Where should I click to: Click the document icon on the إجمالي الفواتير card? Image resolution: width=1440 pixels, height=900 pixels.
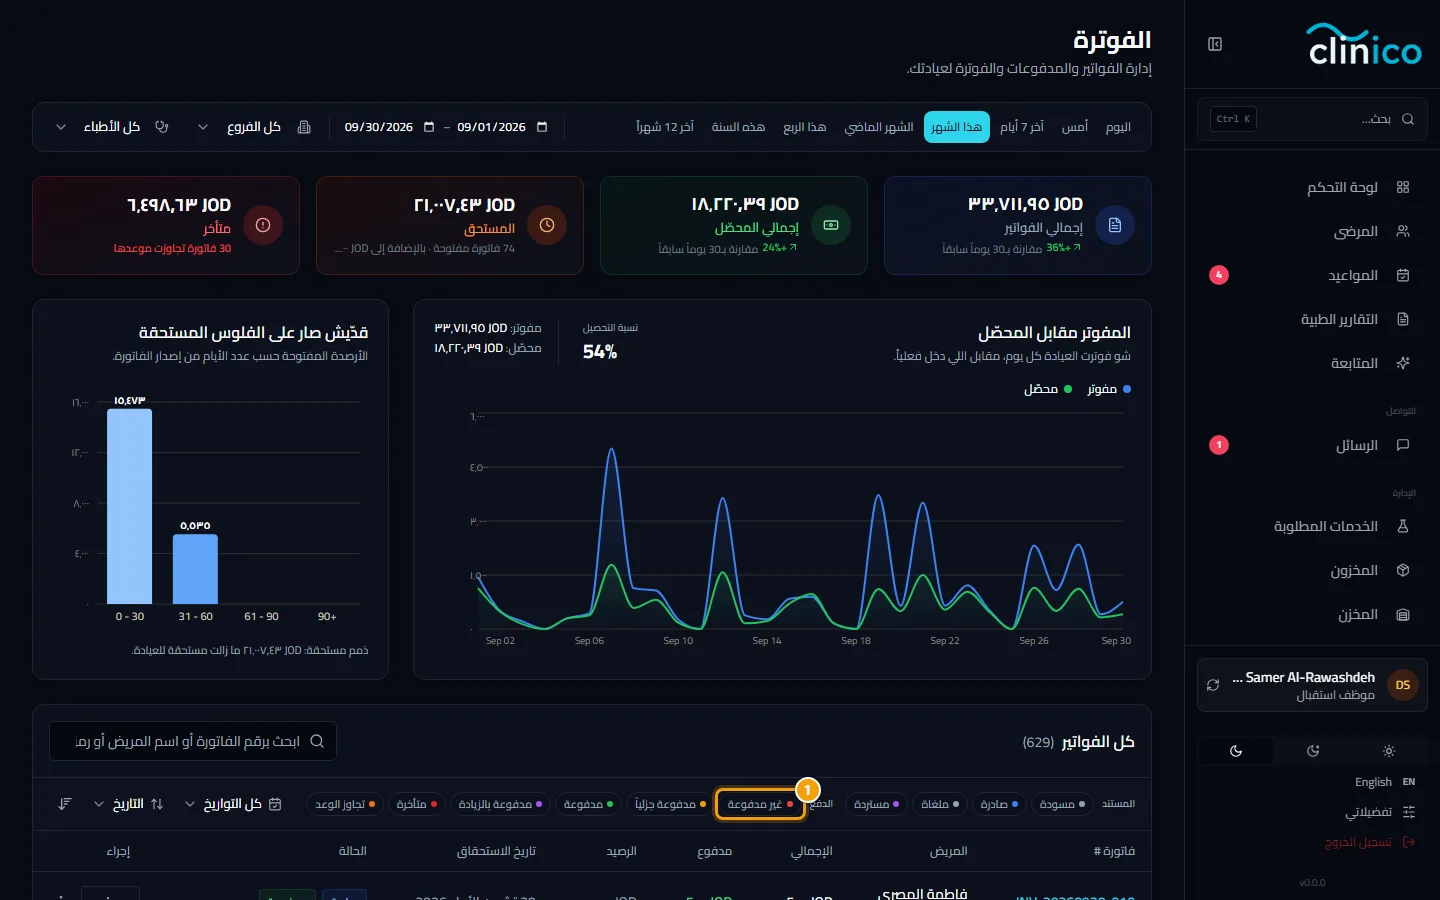(1115, 225)
